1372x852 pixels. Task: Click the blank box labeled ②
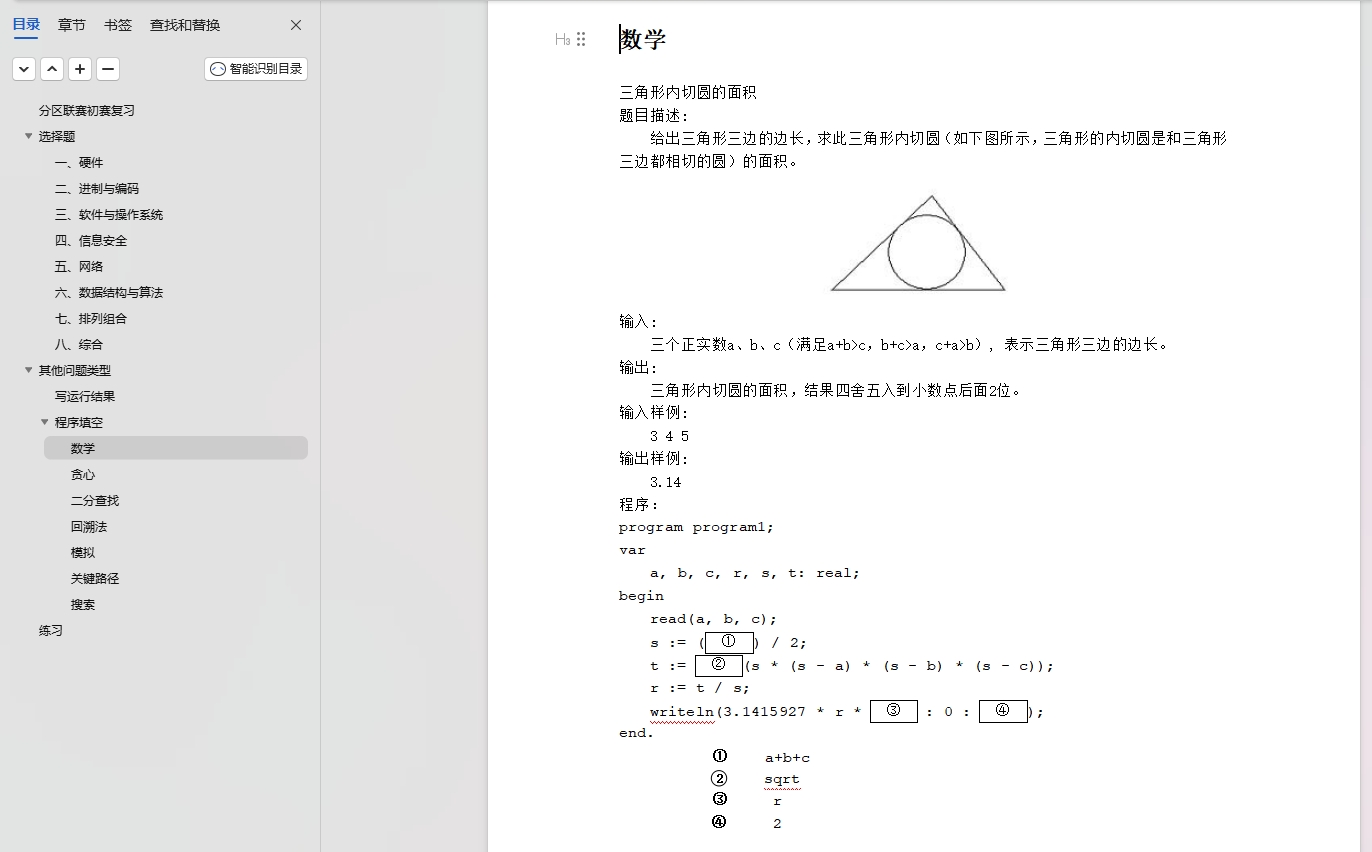(x=719, y=665)
